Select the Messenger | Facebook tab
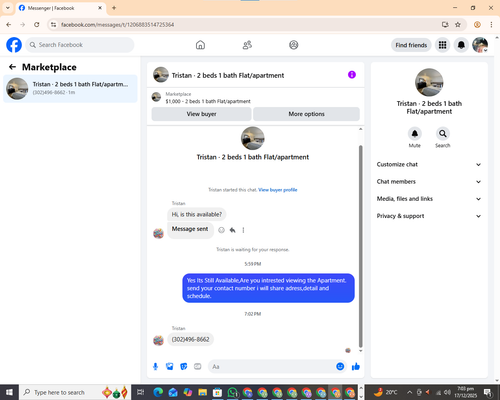The image size is (500, 400). click(61, 8)
